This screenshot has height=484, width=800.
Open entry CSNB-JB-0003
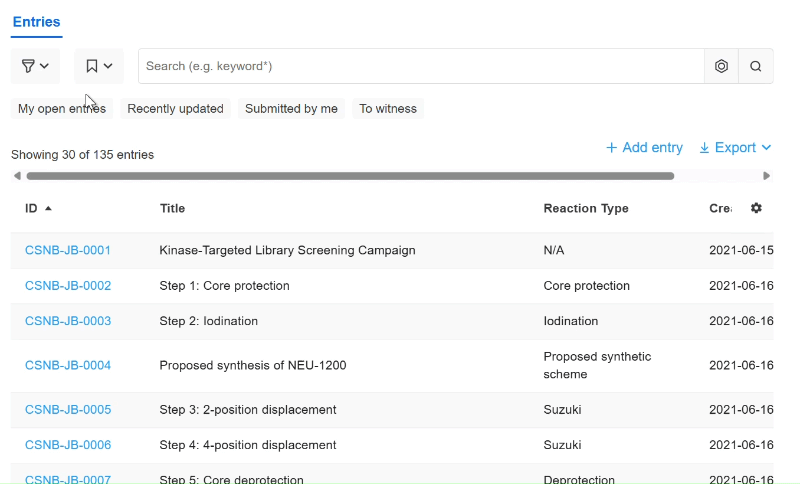coord(68,321)
